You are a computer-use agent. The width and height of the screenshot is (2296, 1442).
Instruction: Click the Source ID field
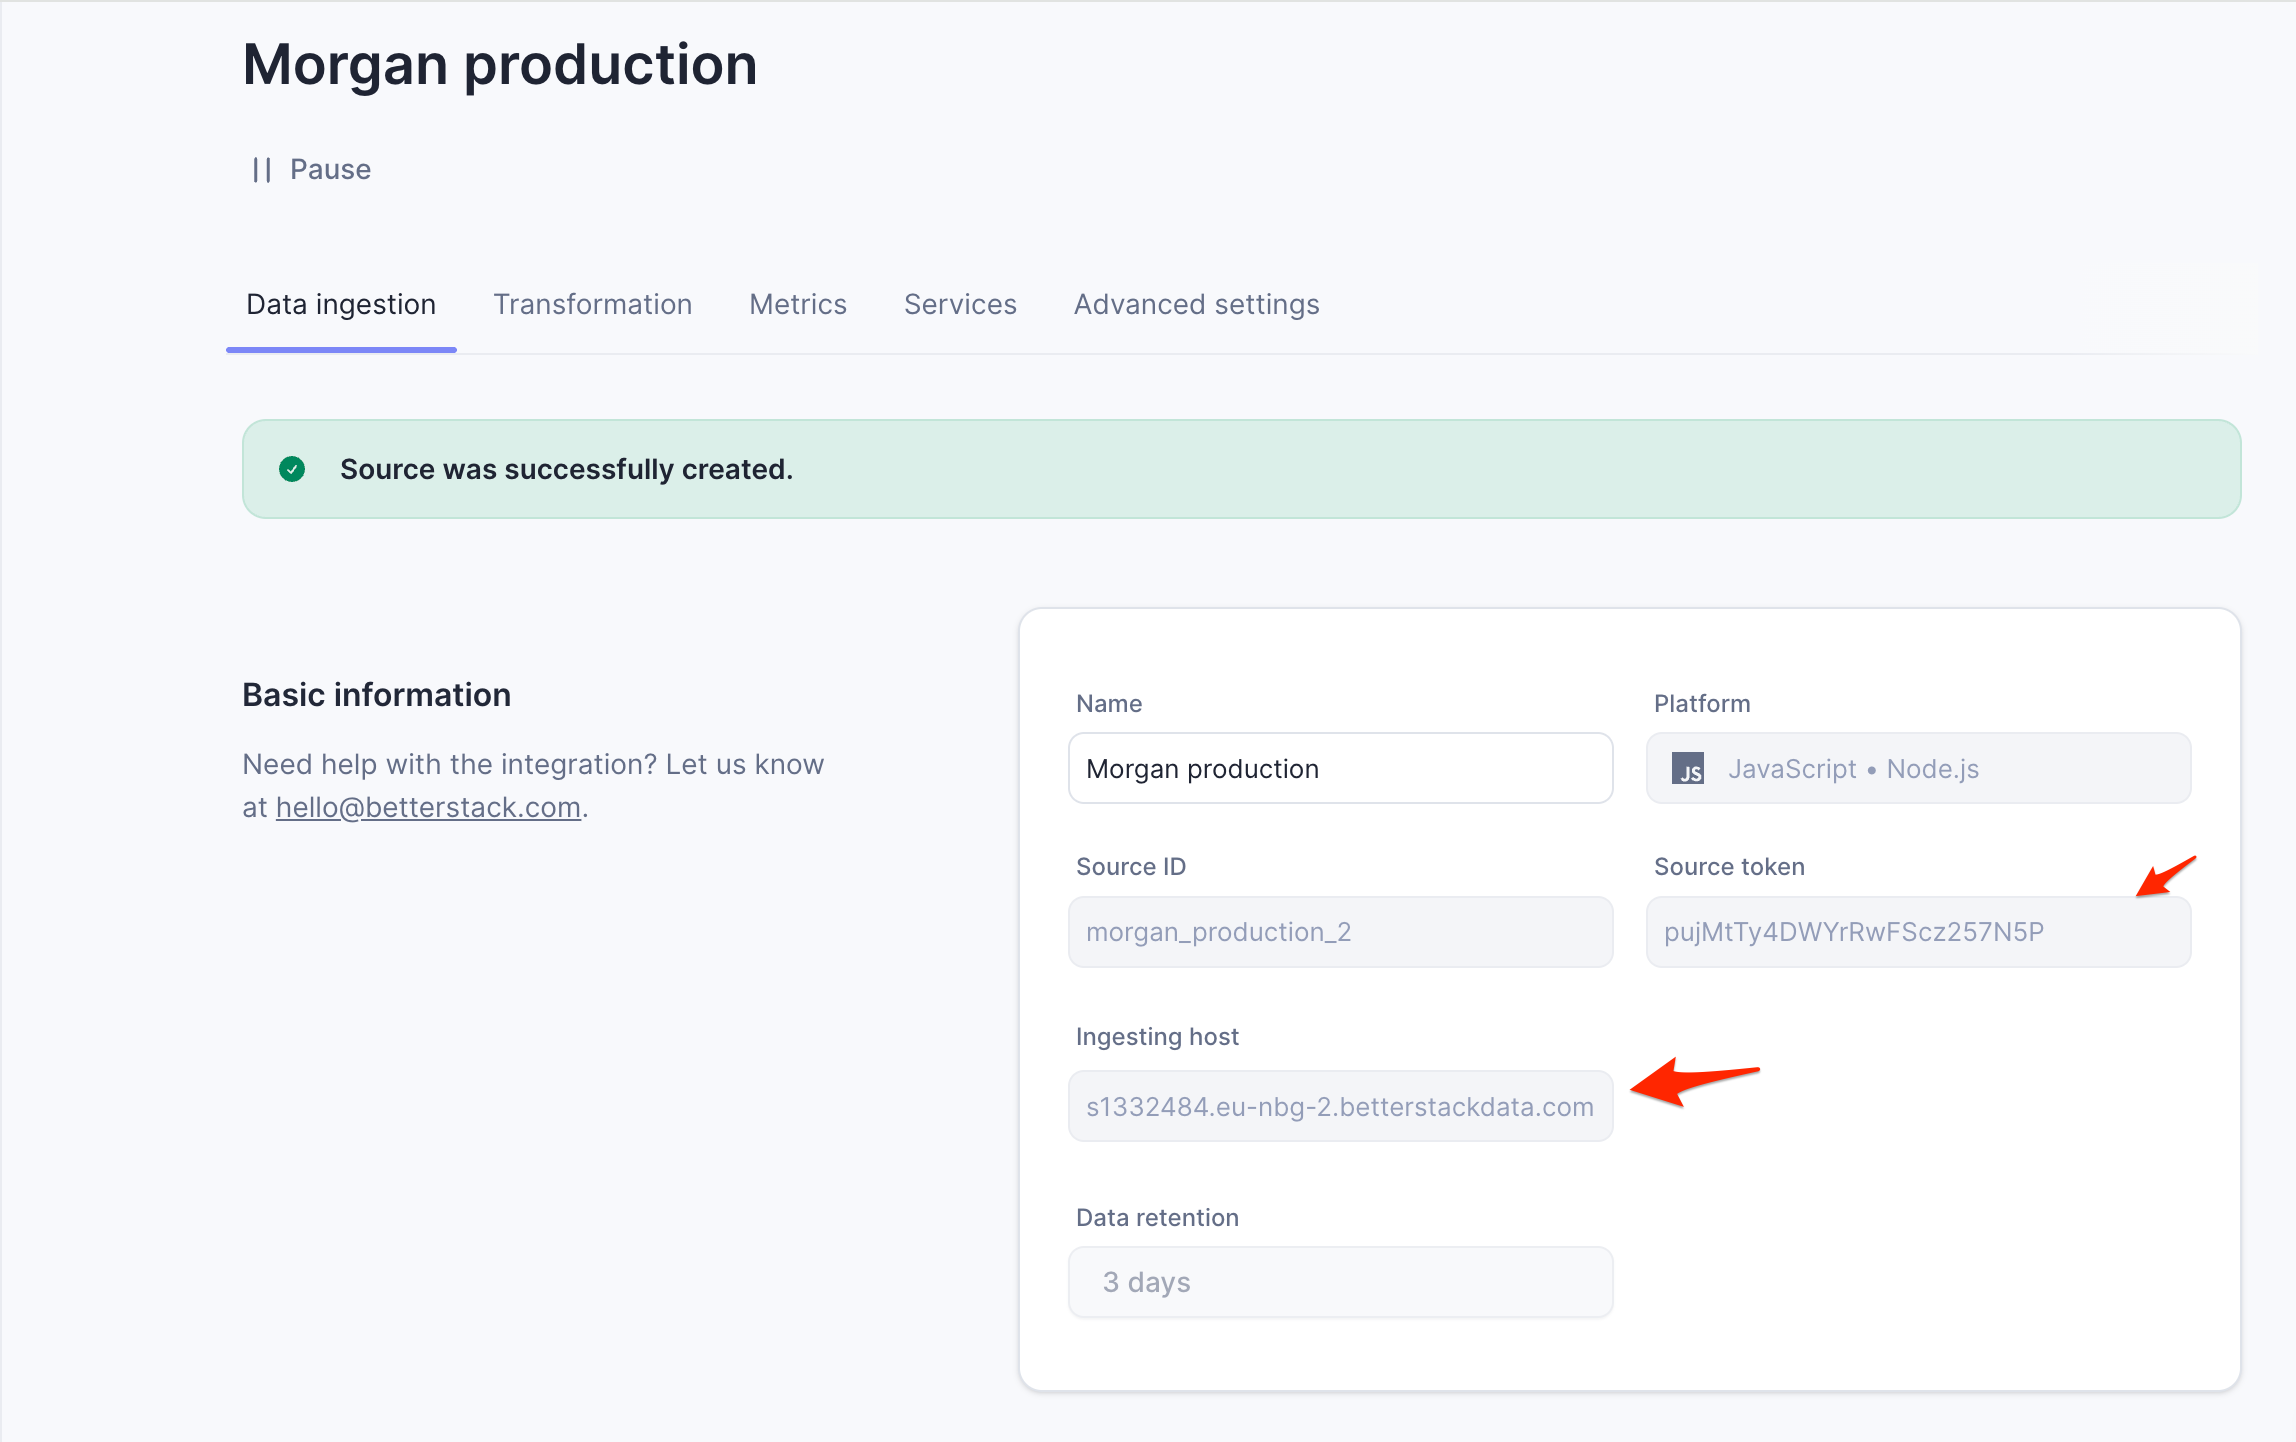[1340, 932]
